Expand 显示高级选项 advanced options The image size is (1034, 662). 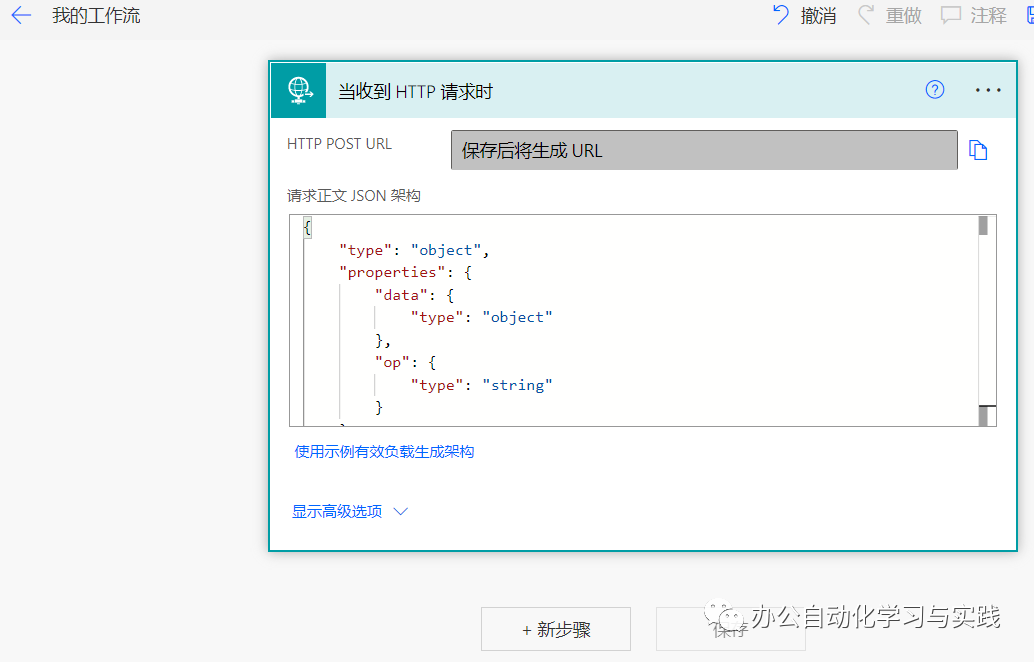(x=337, y=511)
